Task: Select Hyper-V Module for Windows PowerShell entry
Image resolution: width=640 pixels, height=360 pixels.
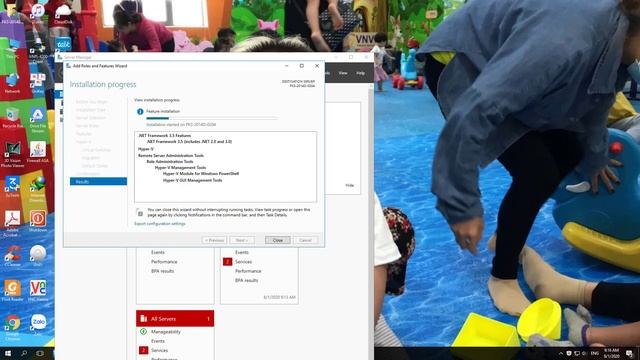Action: point(201,173)
